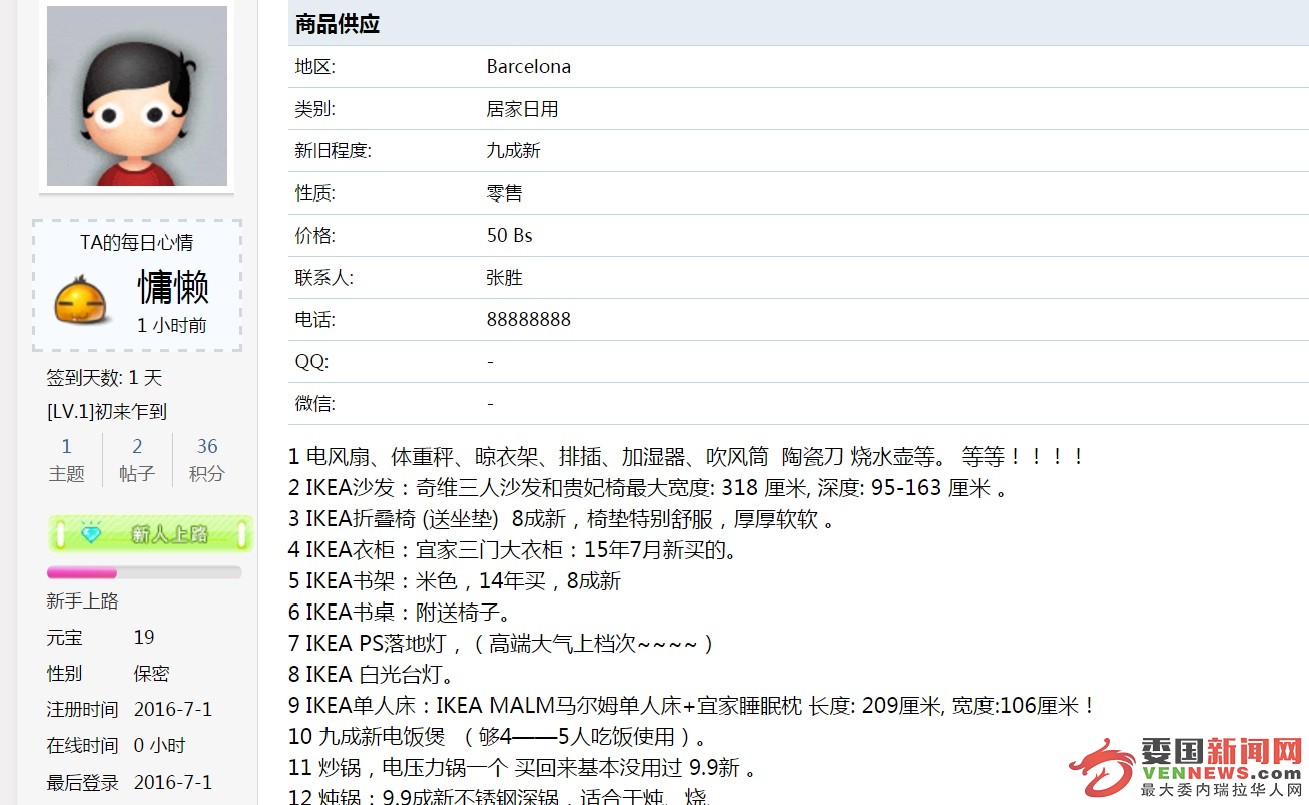Viewport: 1309px width, 805px height.
Task: Click the 性别 value 保密
Action: pos(152,673)
